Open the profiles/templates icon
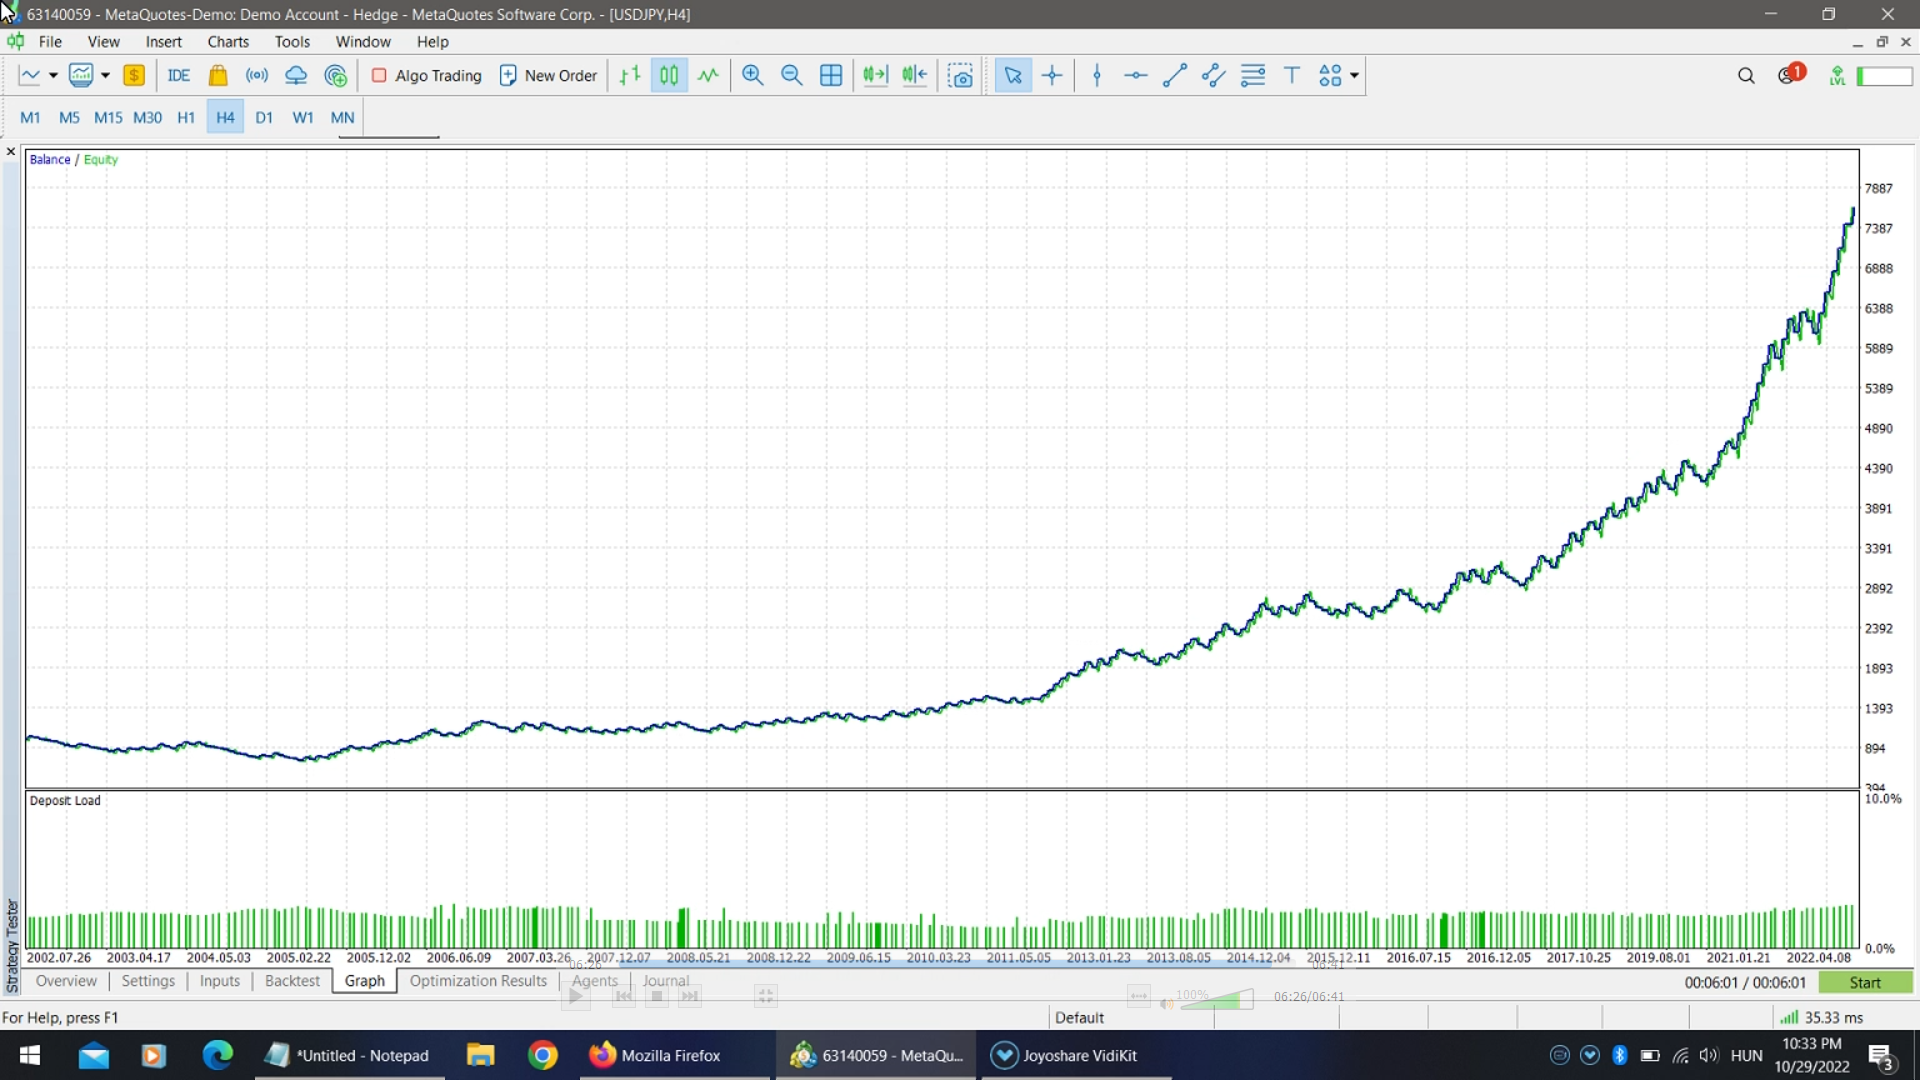 click(x=81, y=75)
